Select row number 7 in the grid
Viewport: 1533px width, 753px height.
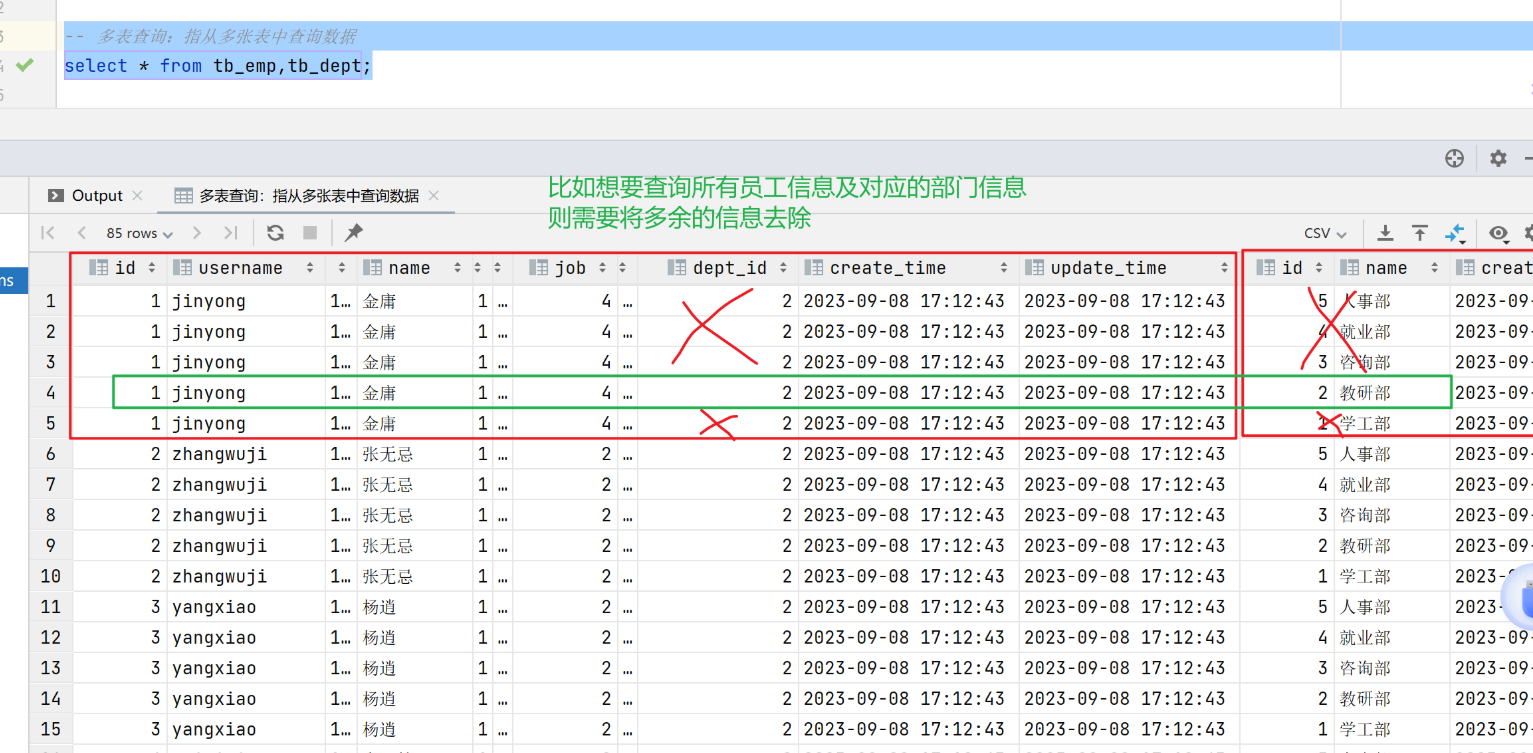click(x=51, y=485)
